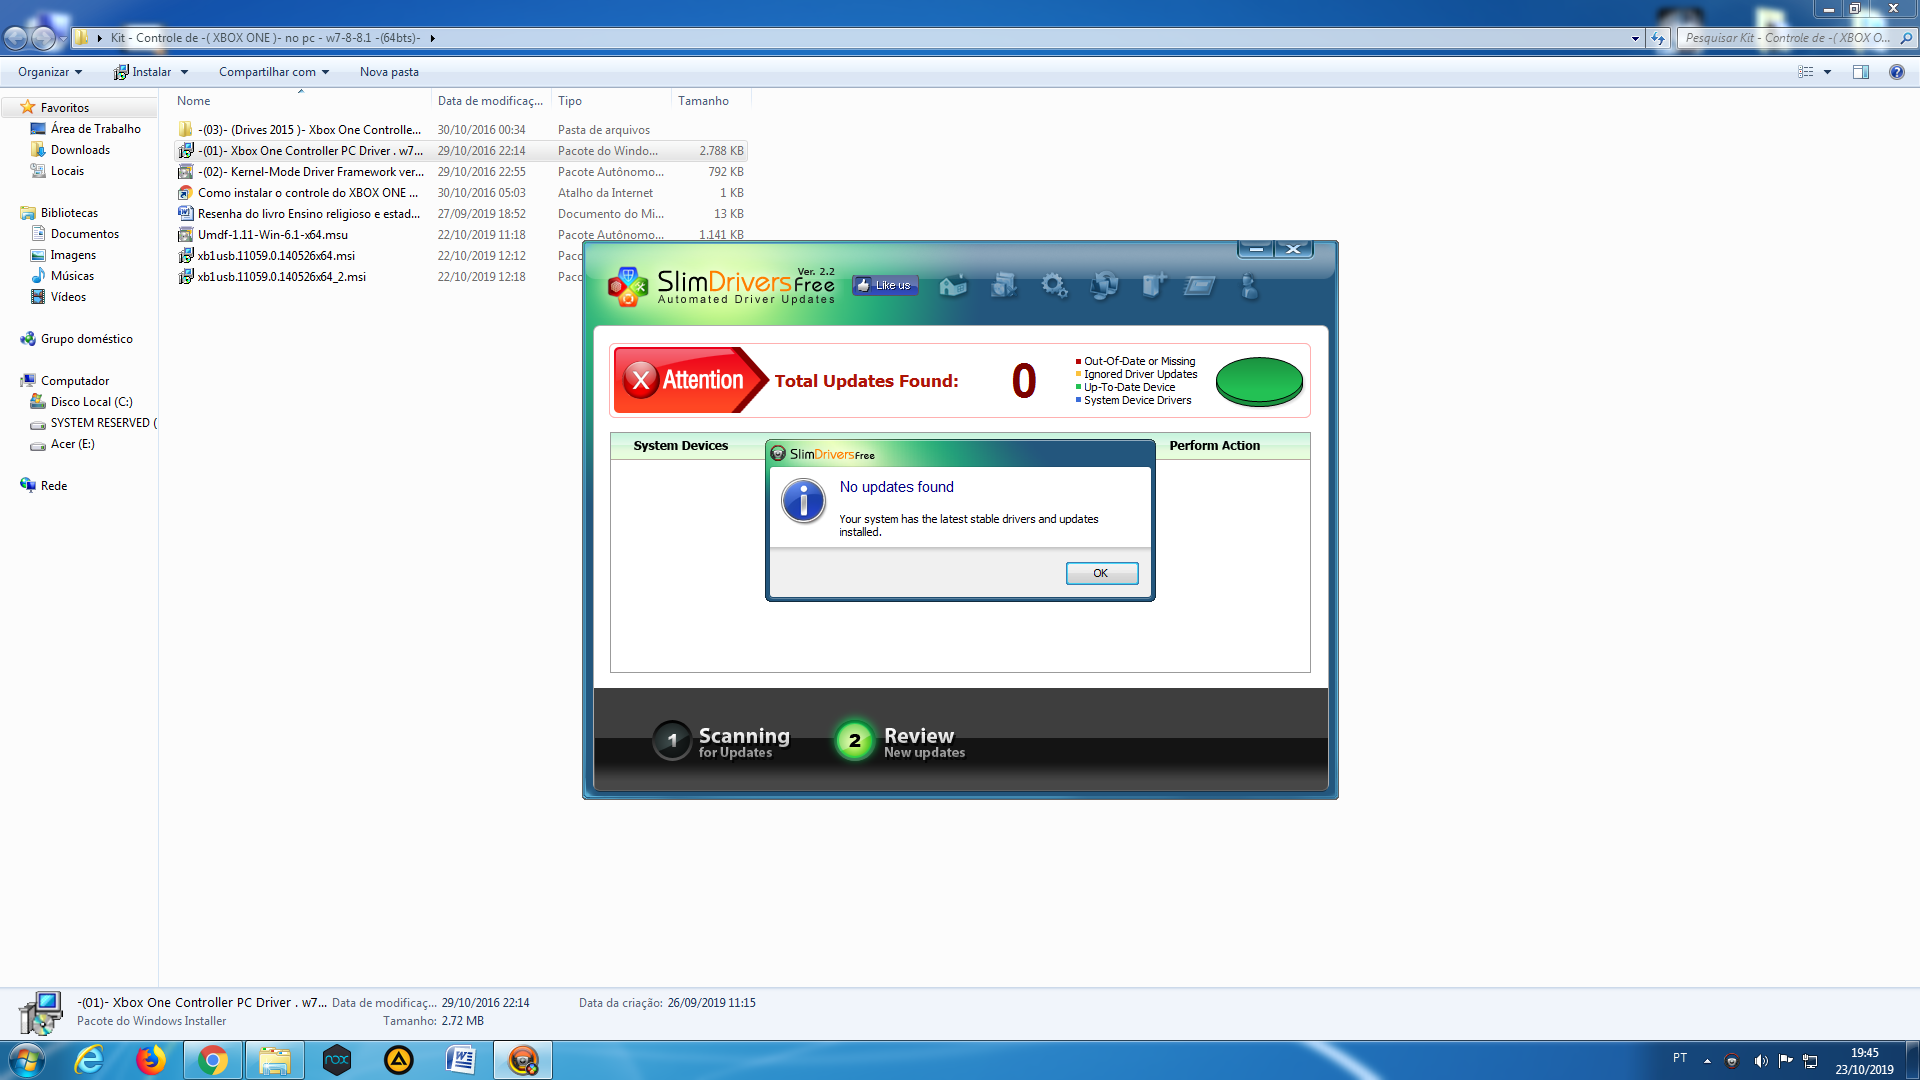Open Explorer help icon
Screen dimensions: 1920x1080
1896,72
